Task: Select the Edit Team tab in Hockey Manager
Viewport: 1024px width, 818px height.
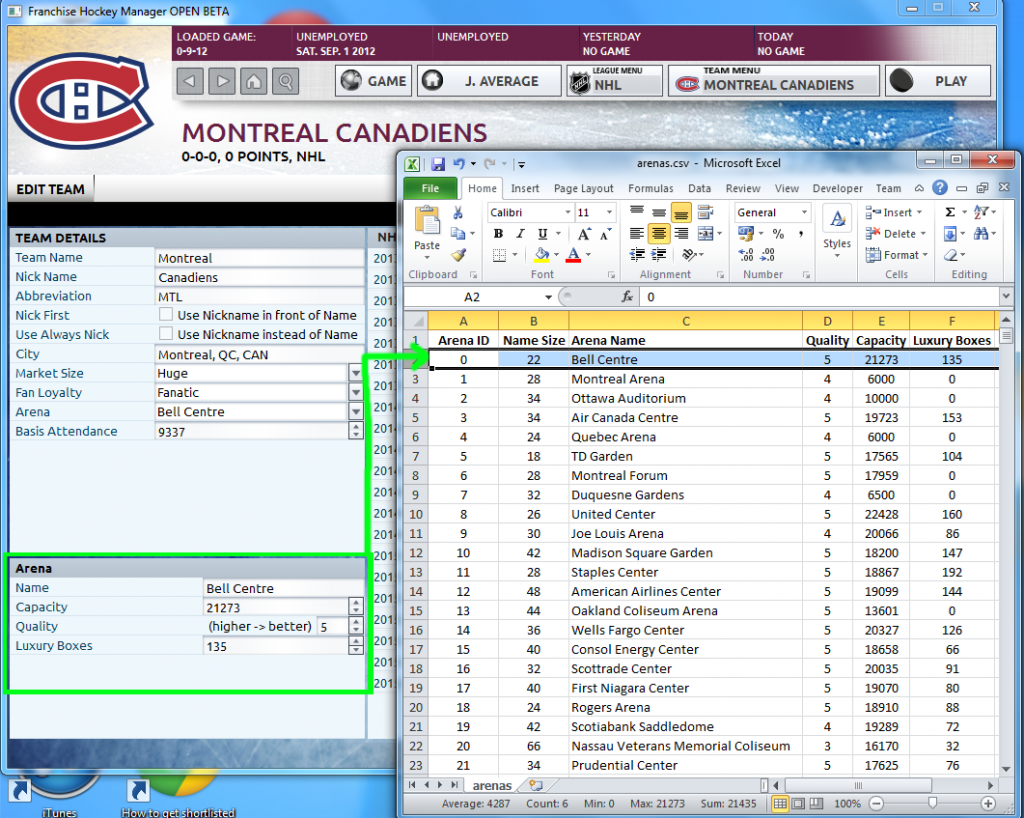Action: pyautogui.click(x=50, y=189)
